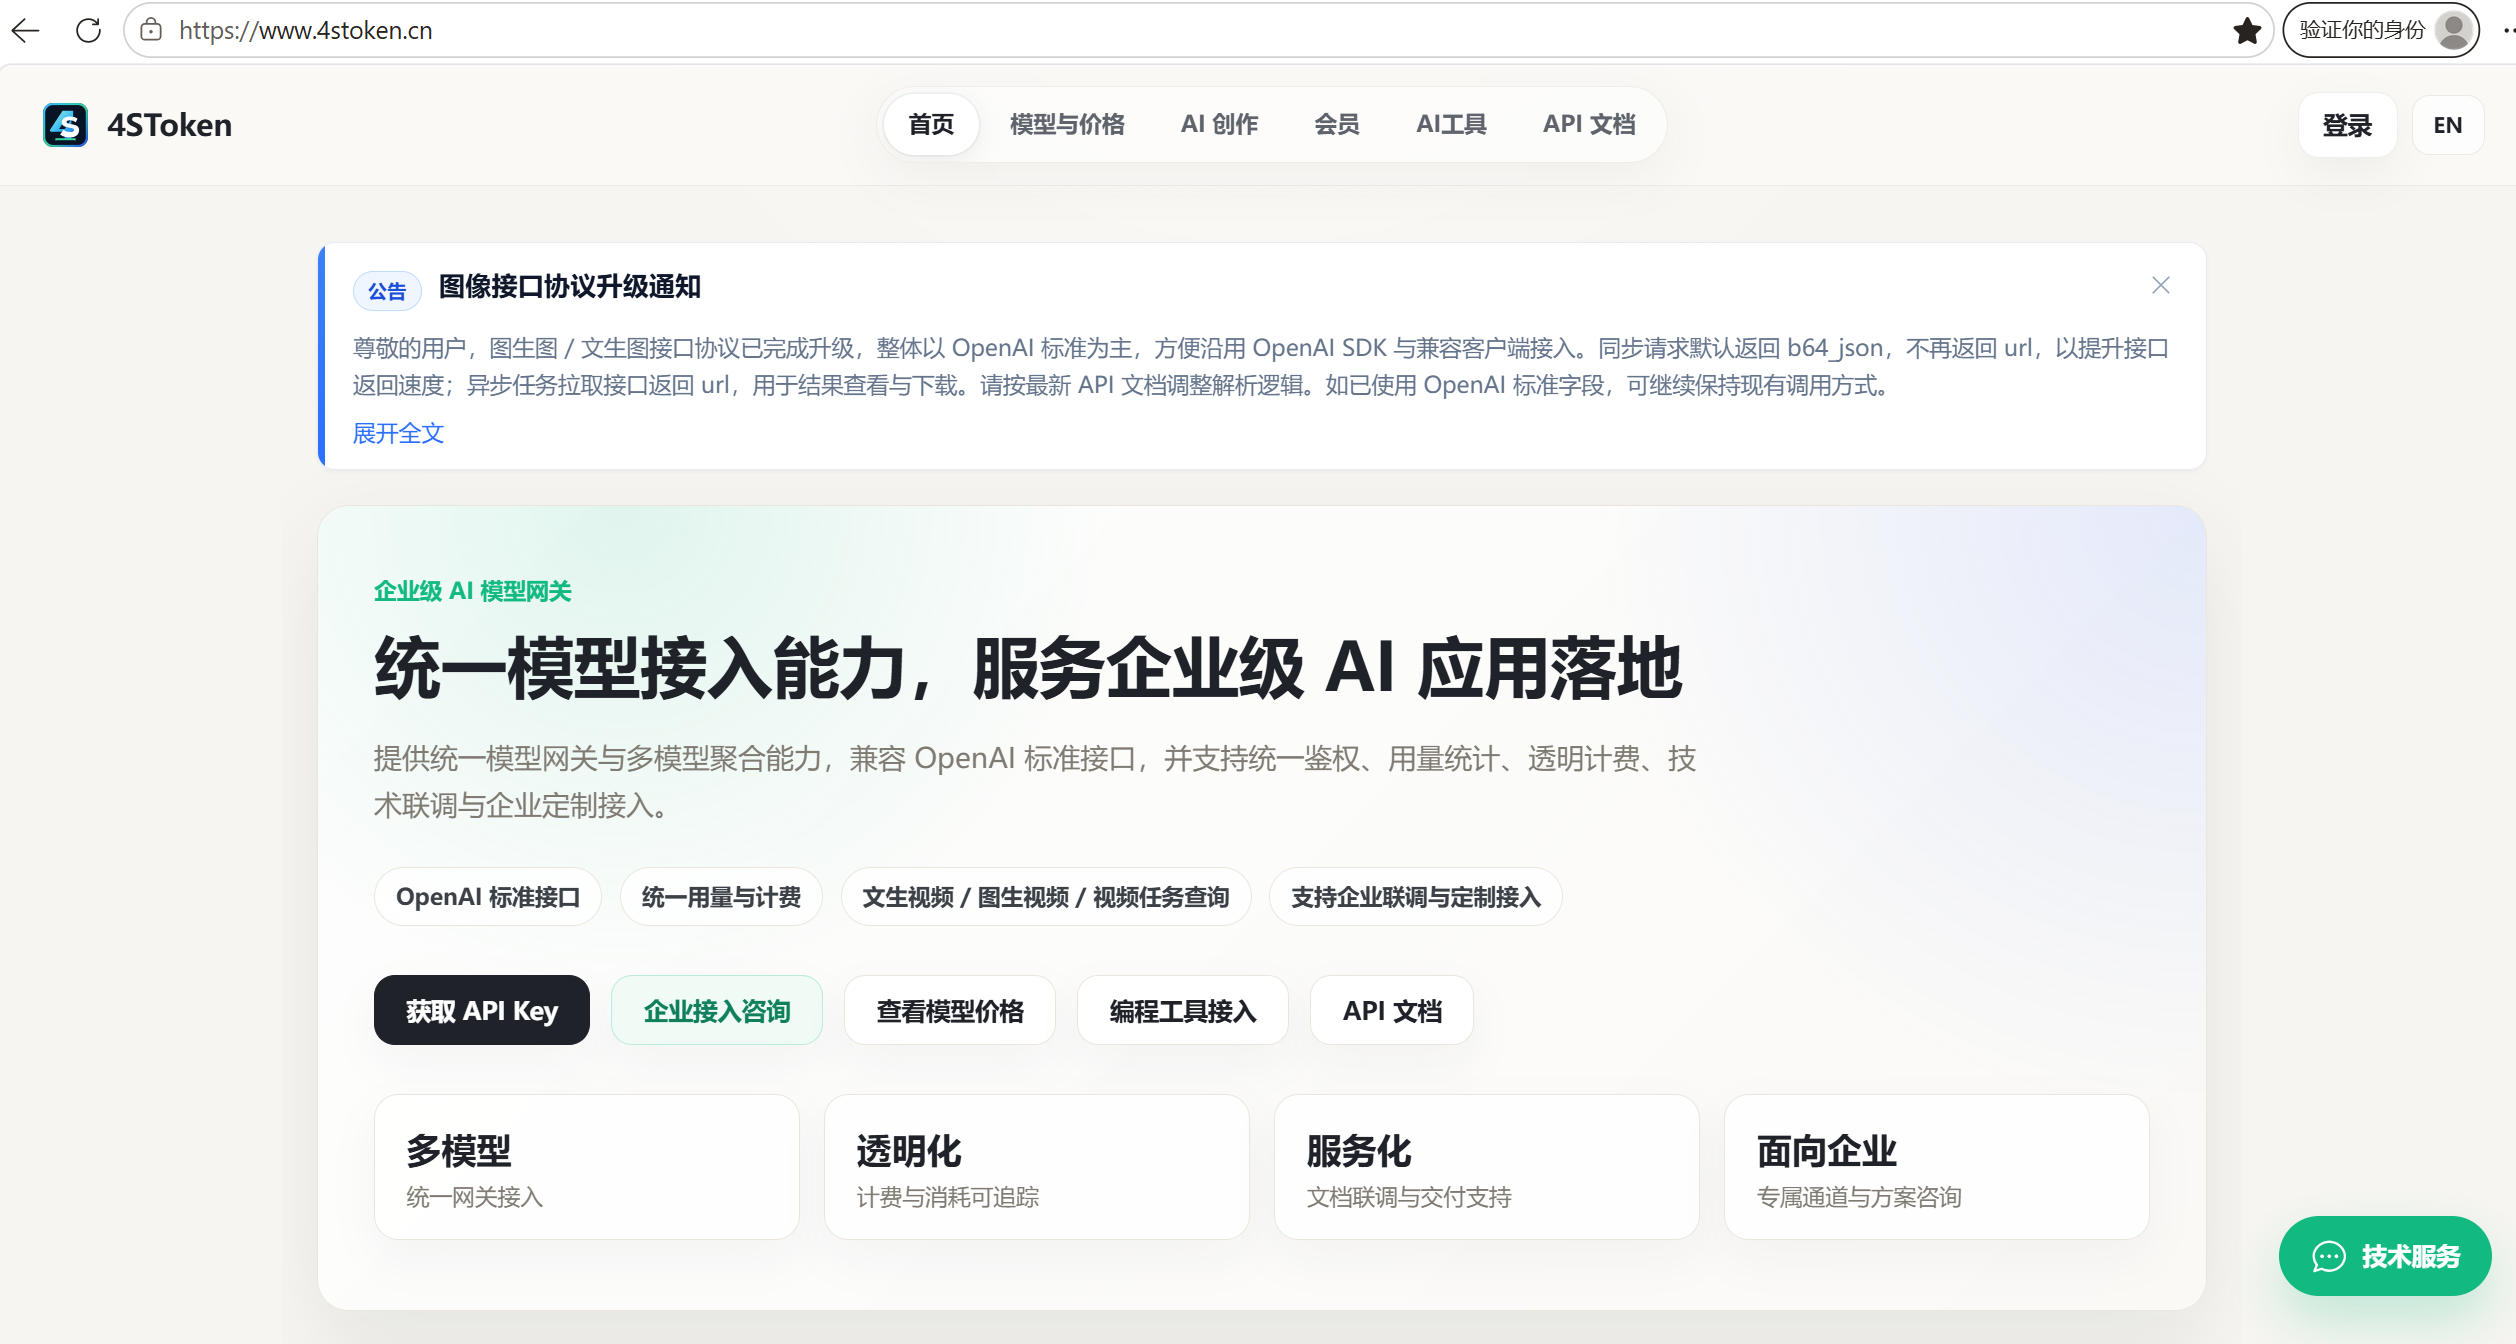The image size is (2516, 1344).
Task: Click the 4SToken logo icon
Action: coord(65,125)
